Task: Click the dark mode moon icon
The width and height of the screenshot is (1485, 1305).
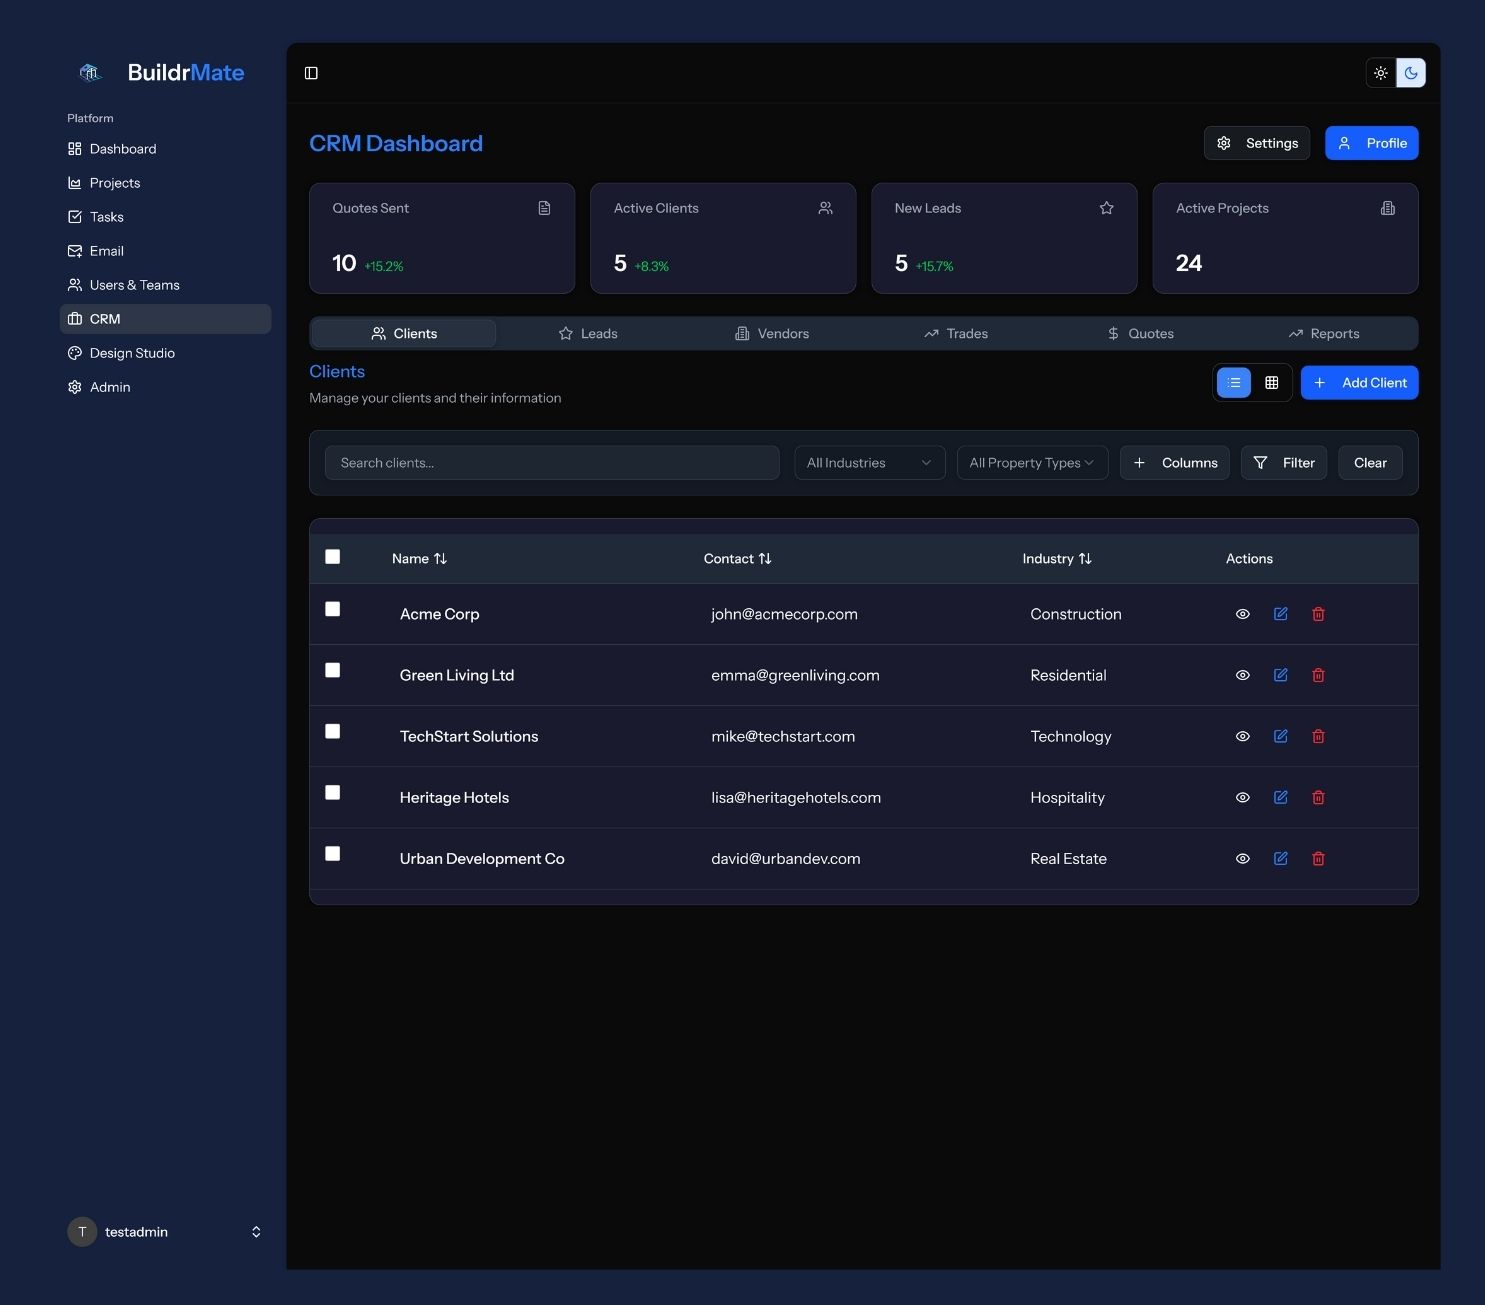Action: click(1411, 72)
